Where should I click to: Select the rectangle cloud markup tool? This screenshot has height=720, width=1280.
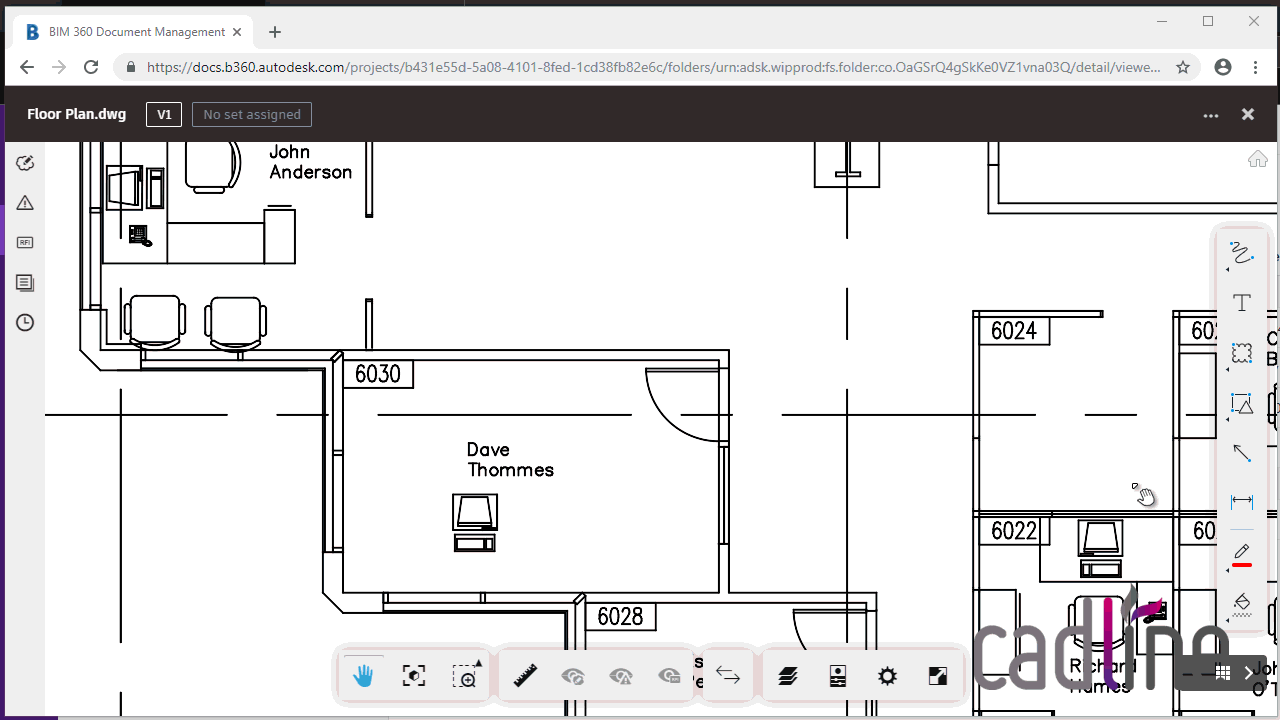click(1241, 353)
